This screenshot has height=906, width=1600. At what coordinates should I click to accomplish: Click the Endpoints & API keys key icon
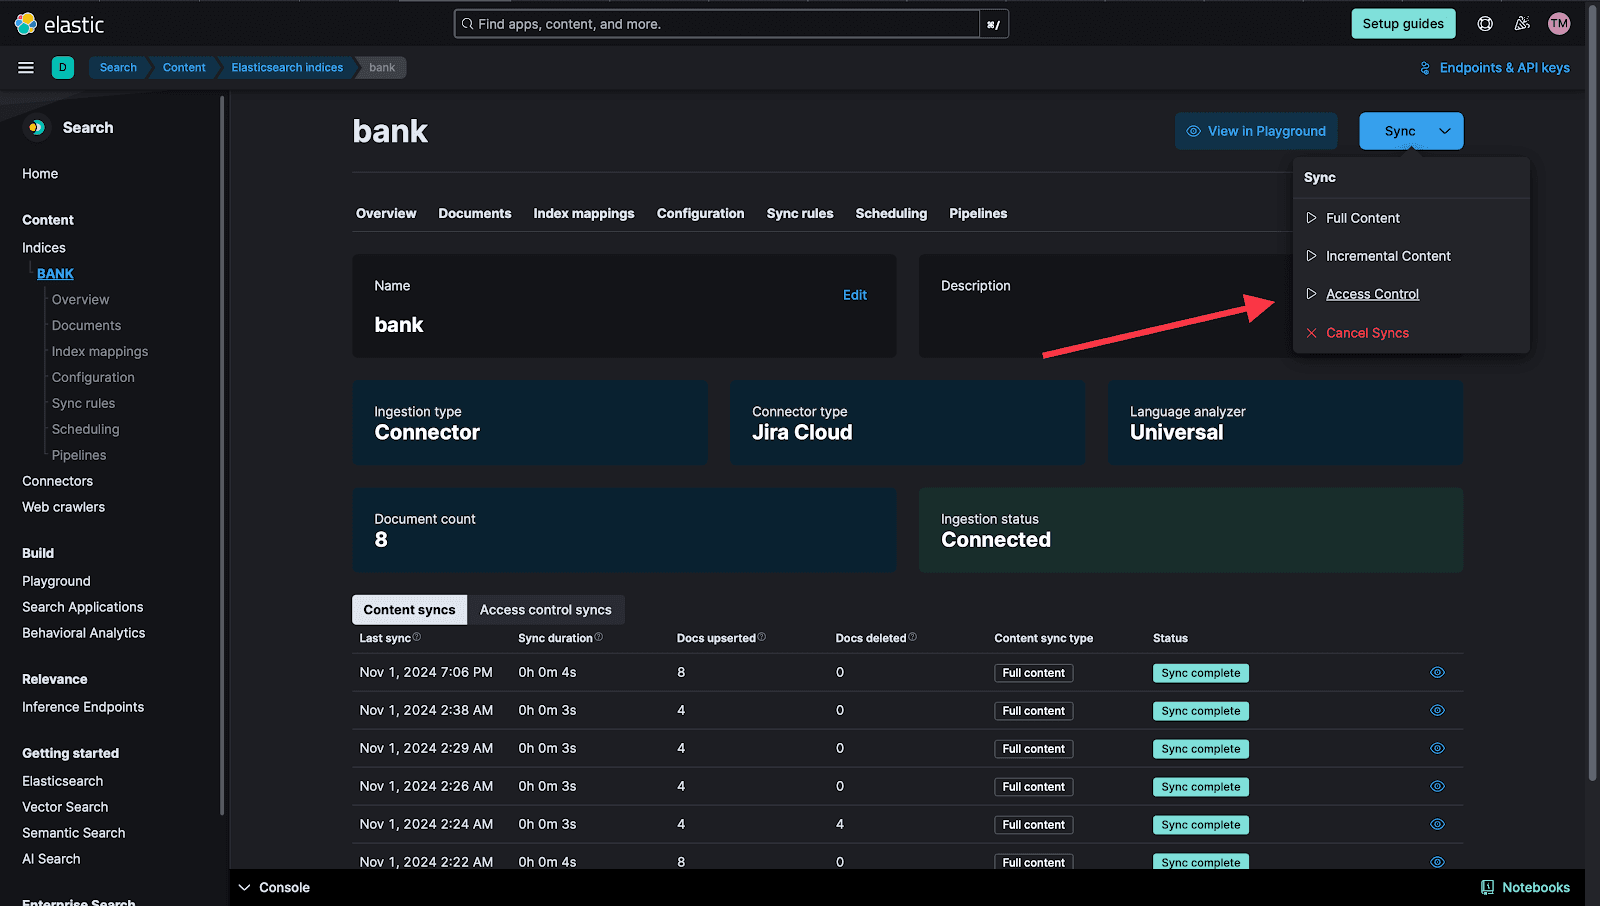pyautogui.click(x=1424, y=68)
